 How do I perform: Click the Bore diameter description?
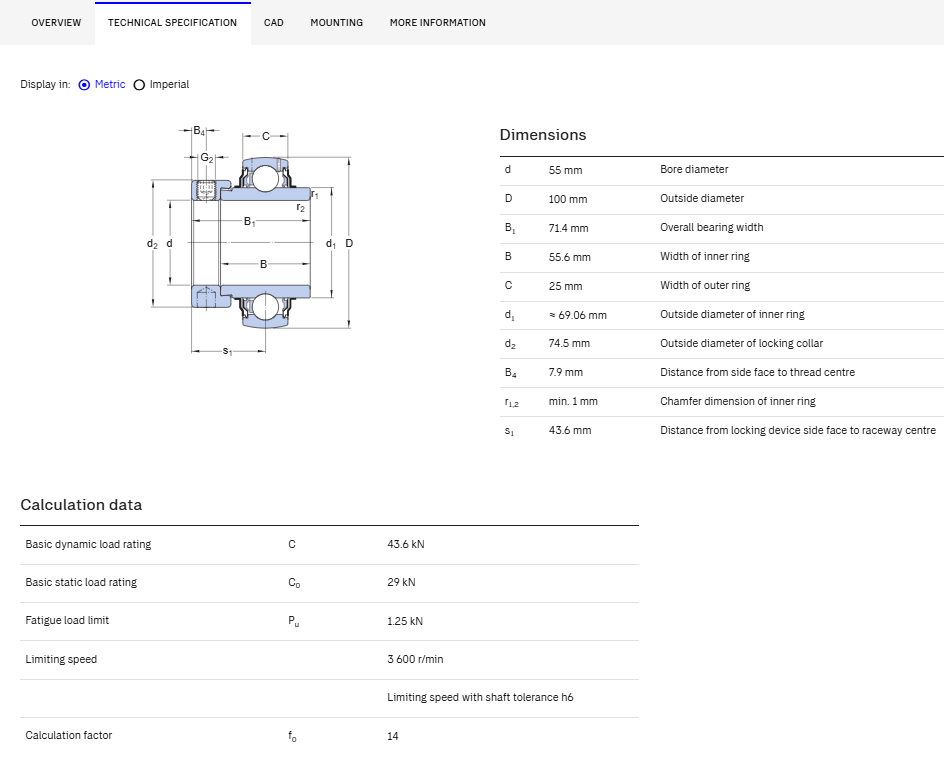click(x=694, y=169)
